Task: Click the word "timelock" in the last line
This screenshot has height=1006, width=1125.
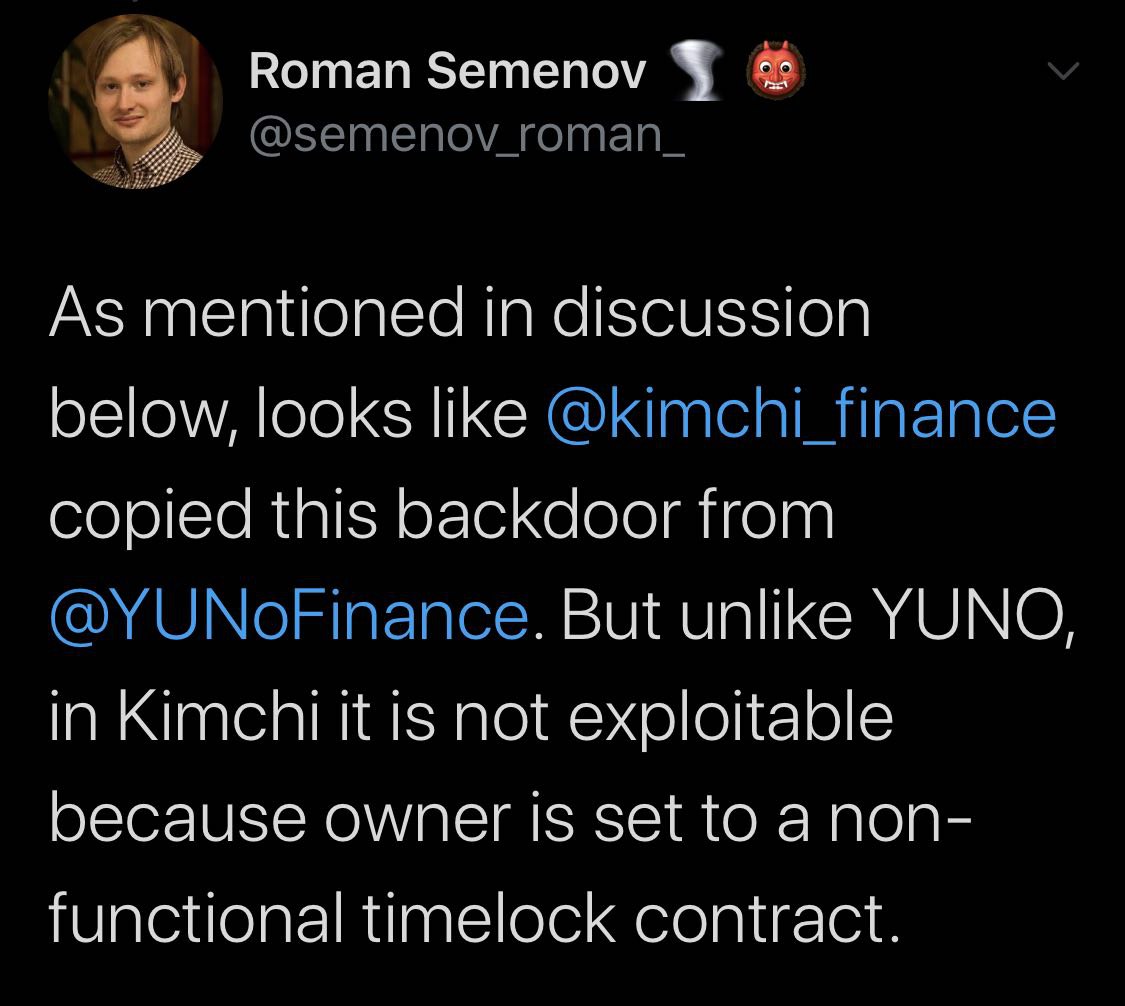Action: 489,918
